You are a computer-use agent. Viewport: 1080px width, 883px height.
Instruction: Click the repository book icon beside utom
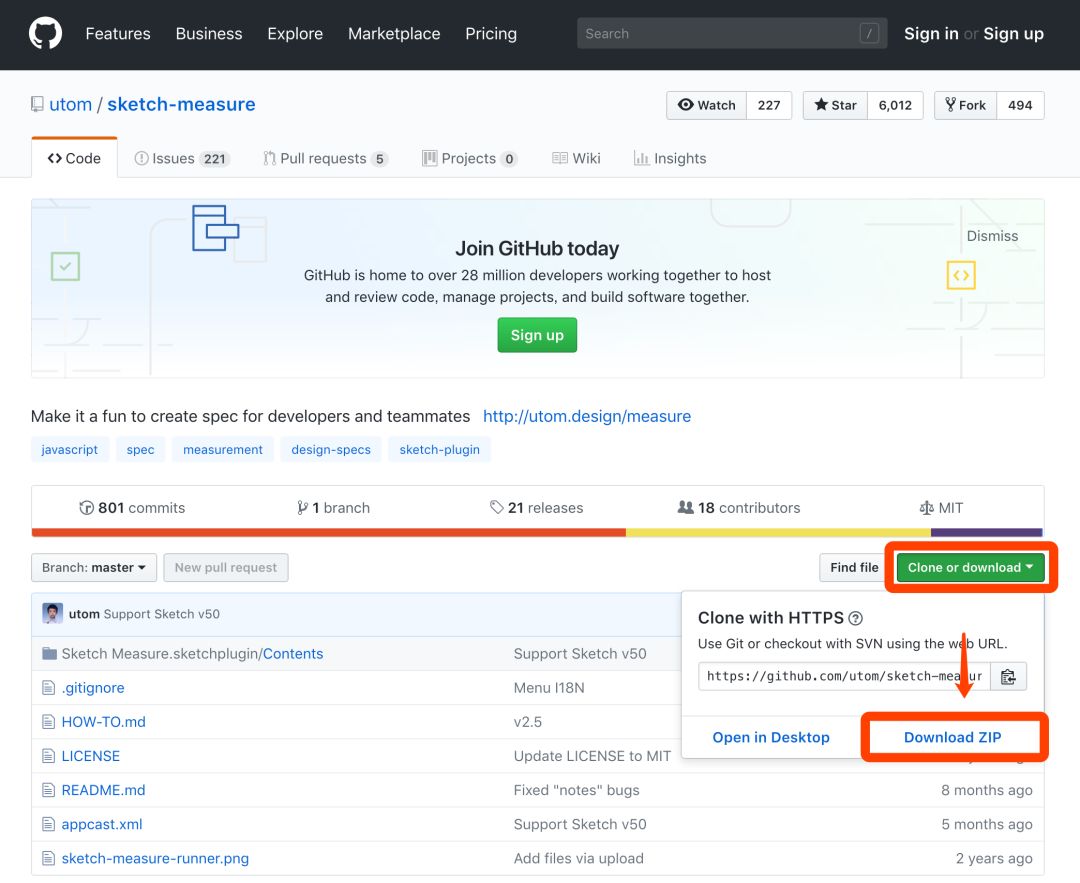[x=37, y=104]
